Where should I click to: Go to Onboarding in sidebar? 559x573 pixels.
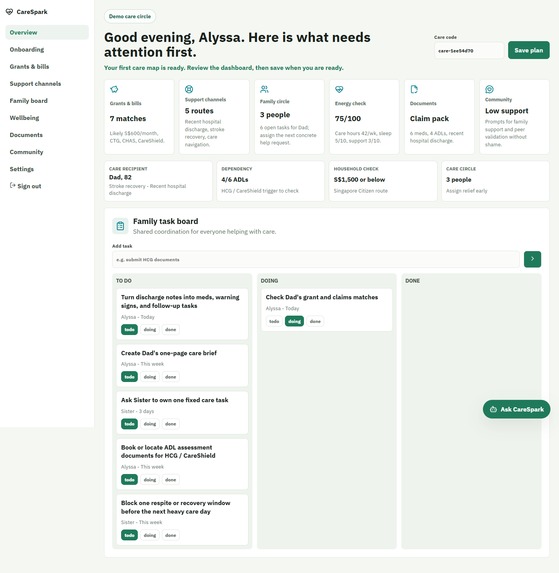tap(47, 49)
